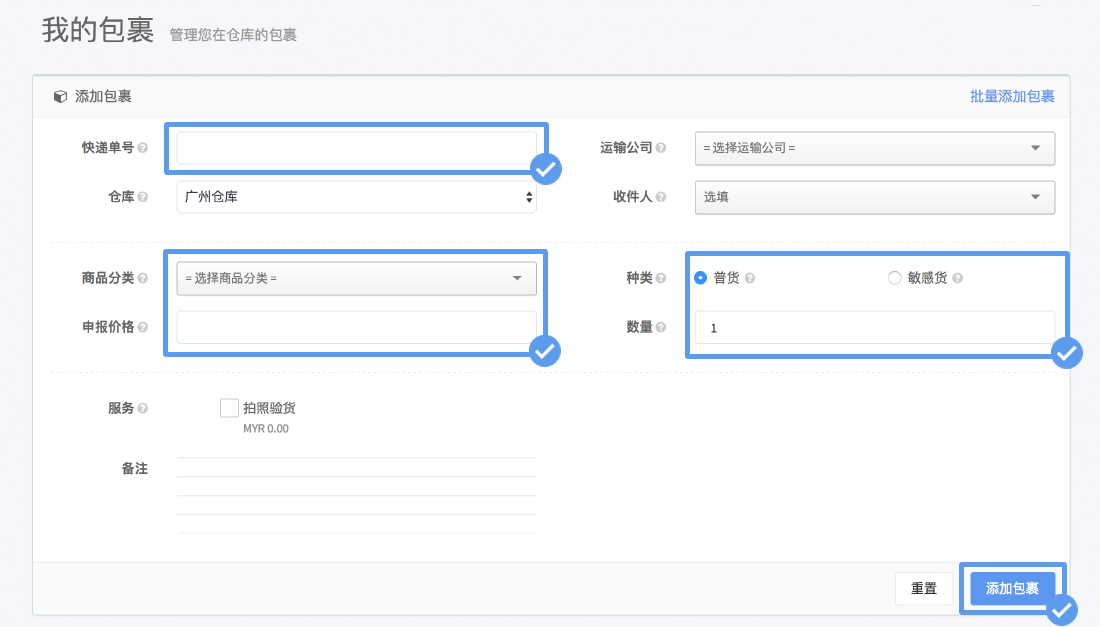Open the help icon next to 快递单号
1100x627 pixels.
(142, 146)
